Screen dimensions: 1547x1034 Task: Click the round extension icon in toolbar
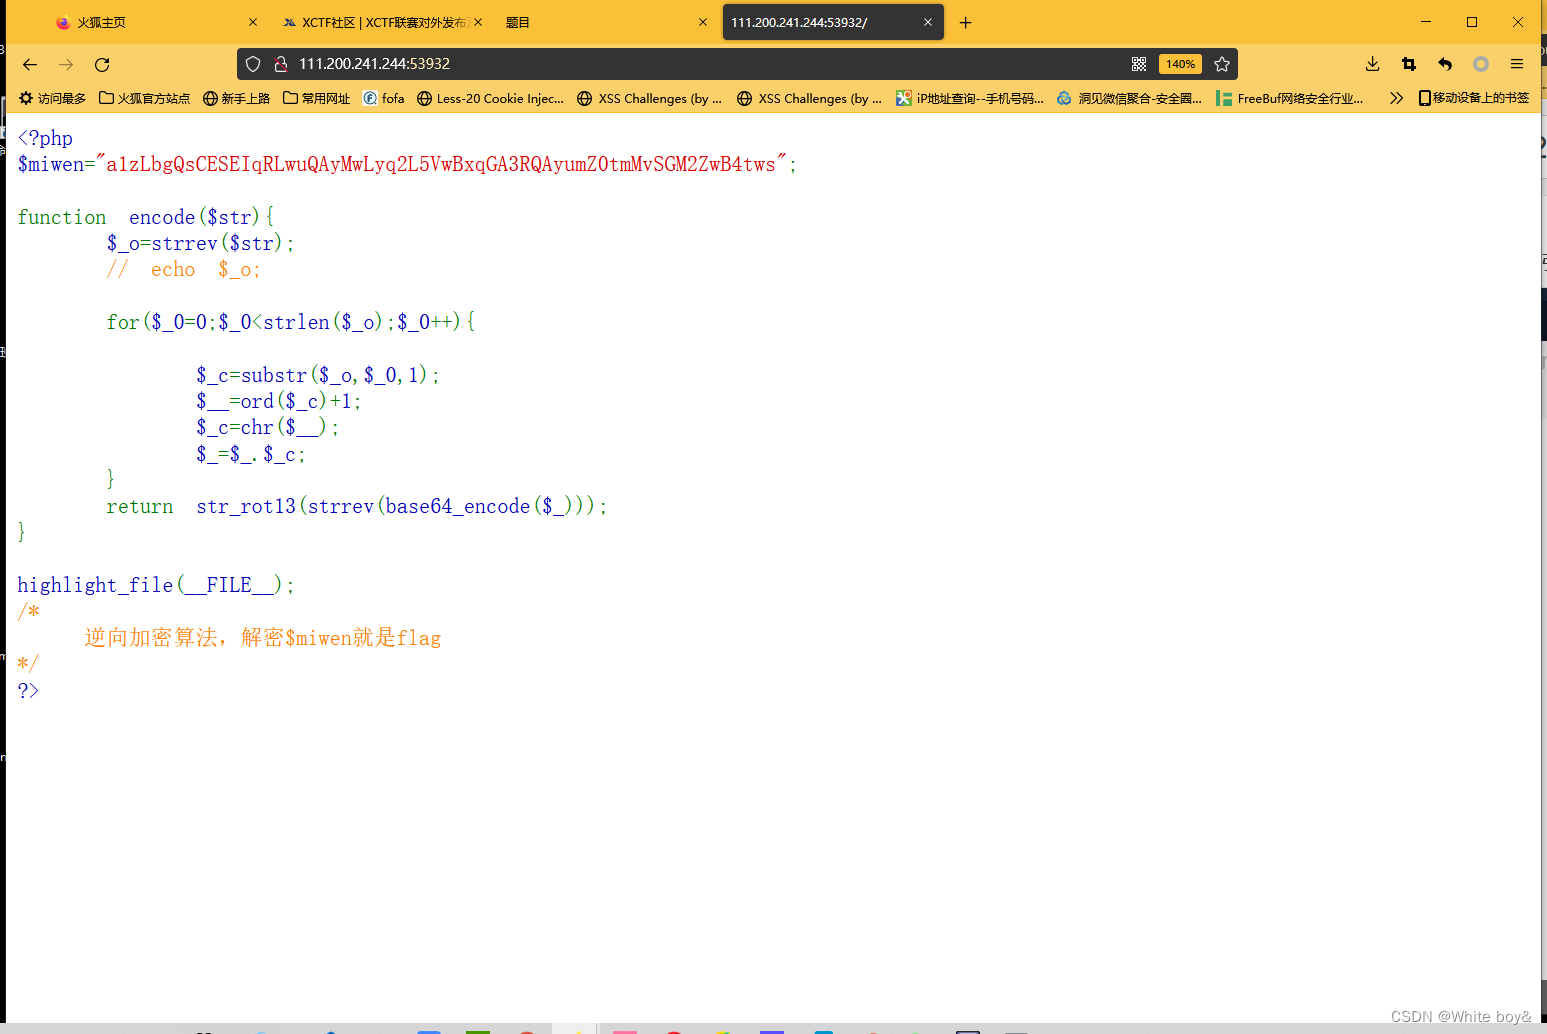[x=1481, y=64]
